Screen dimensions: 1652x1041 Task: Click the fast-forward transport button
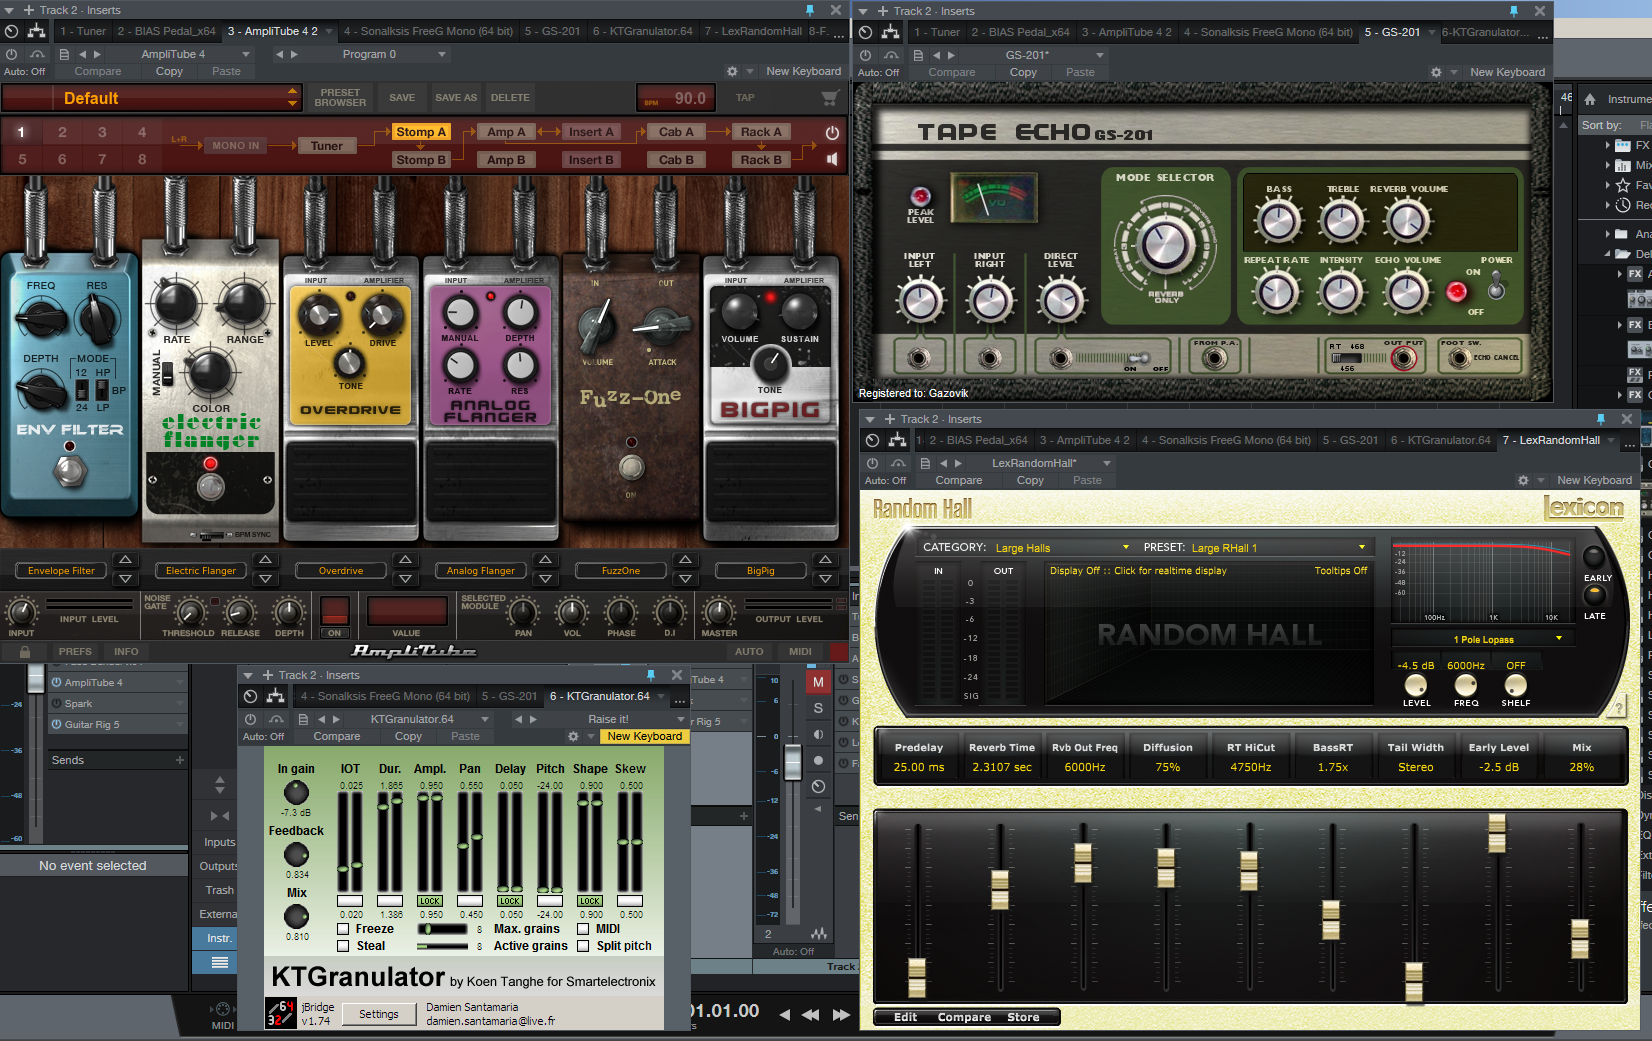tap(842, 1014)
